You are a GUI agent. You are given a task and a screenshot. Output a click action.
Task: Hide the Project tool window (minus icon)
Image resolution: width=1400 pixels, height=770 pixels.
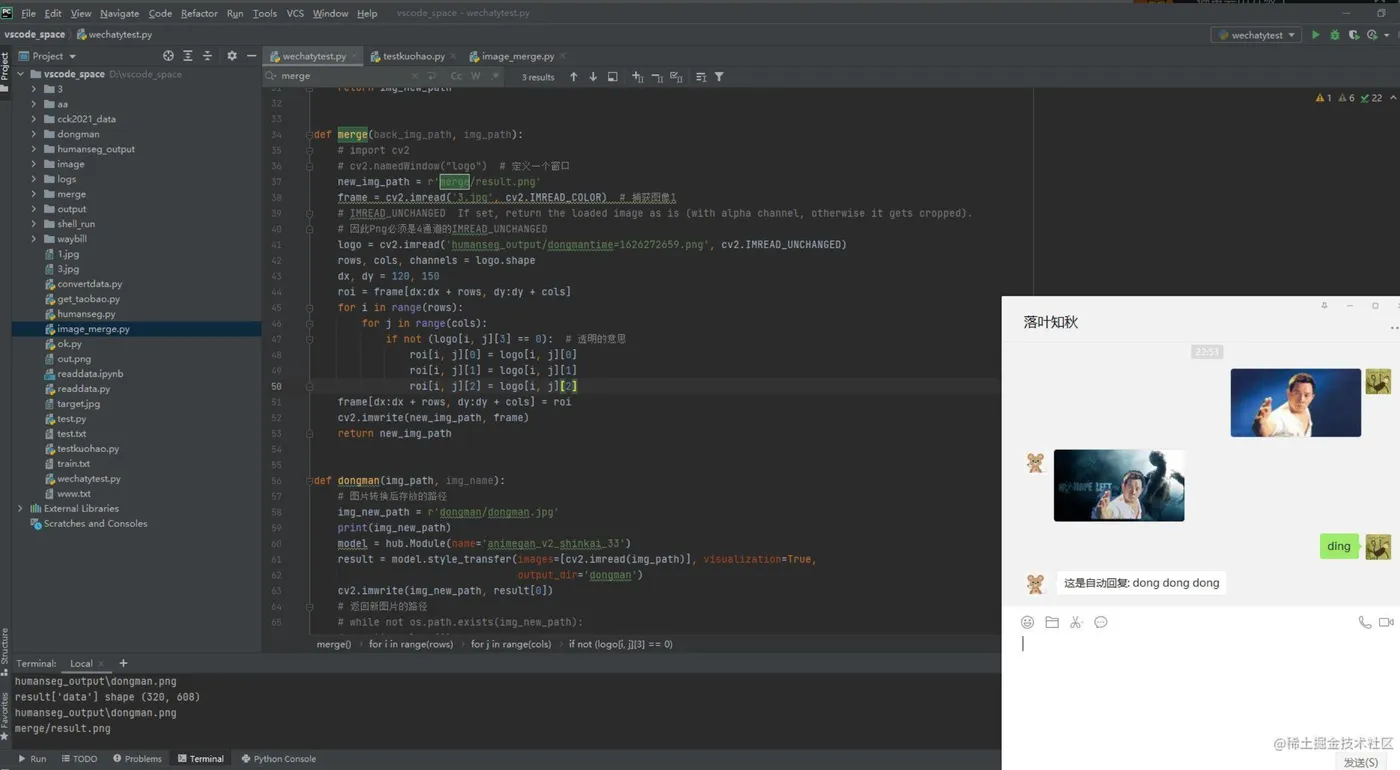251,56
